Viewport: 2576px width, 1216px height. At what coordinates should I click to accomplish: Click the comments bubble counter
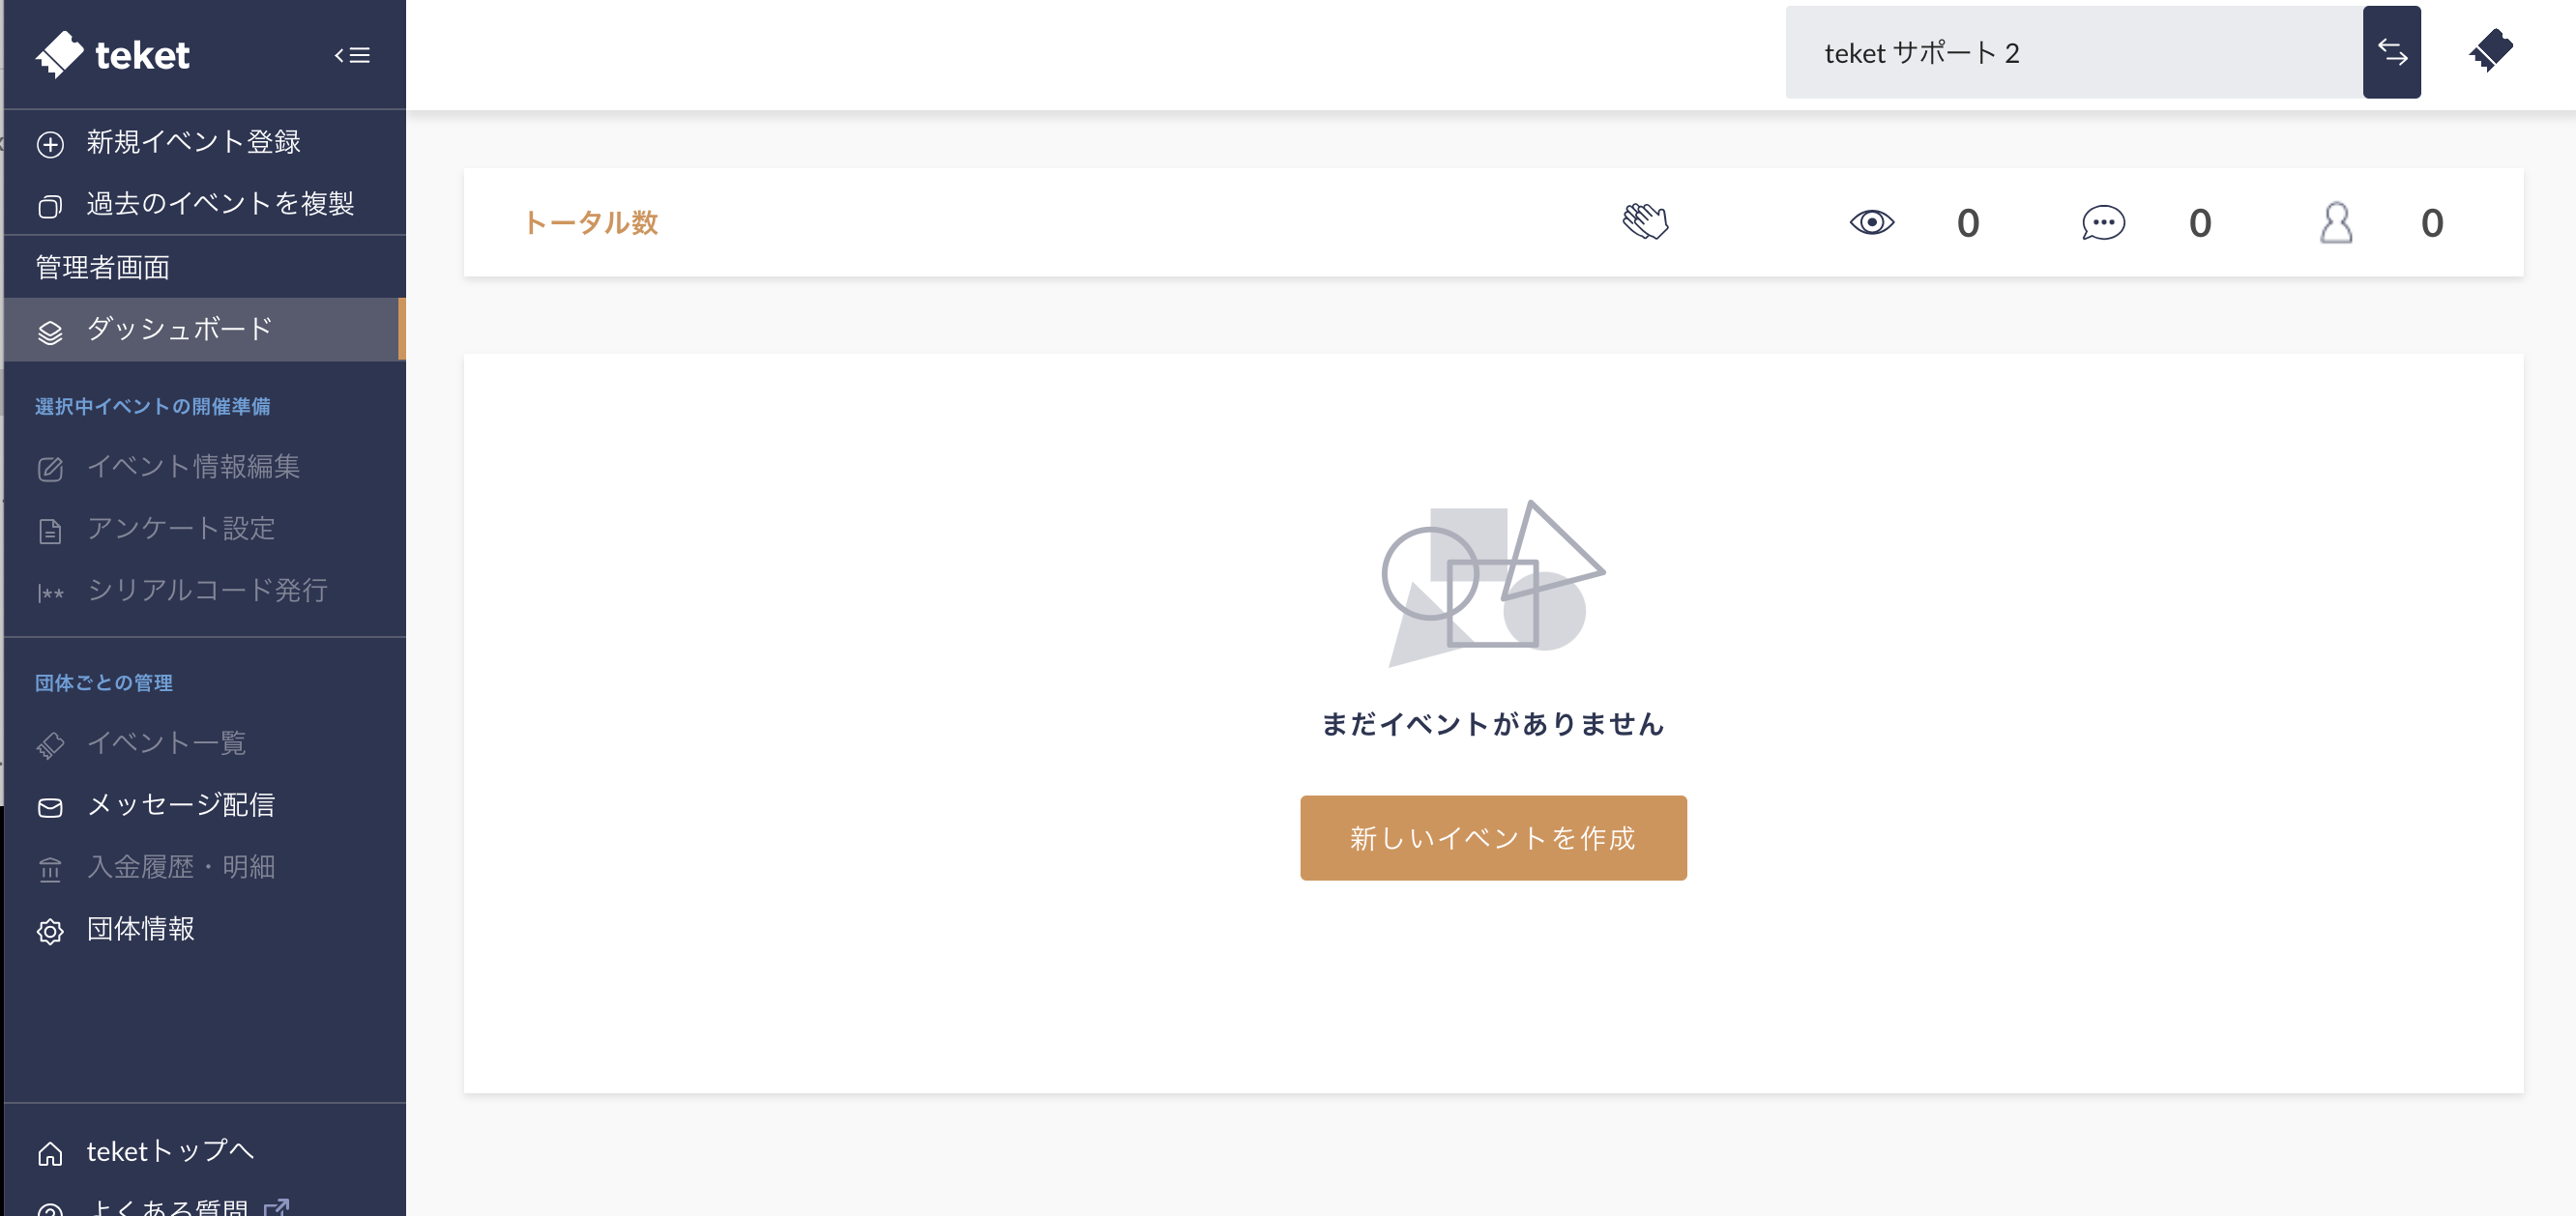(2104, 222)
